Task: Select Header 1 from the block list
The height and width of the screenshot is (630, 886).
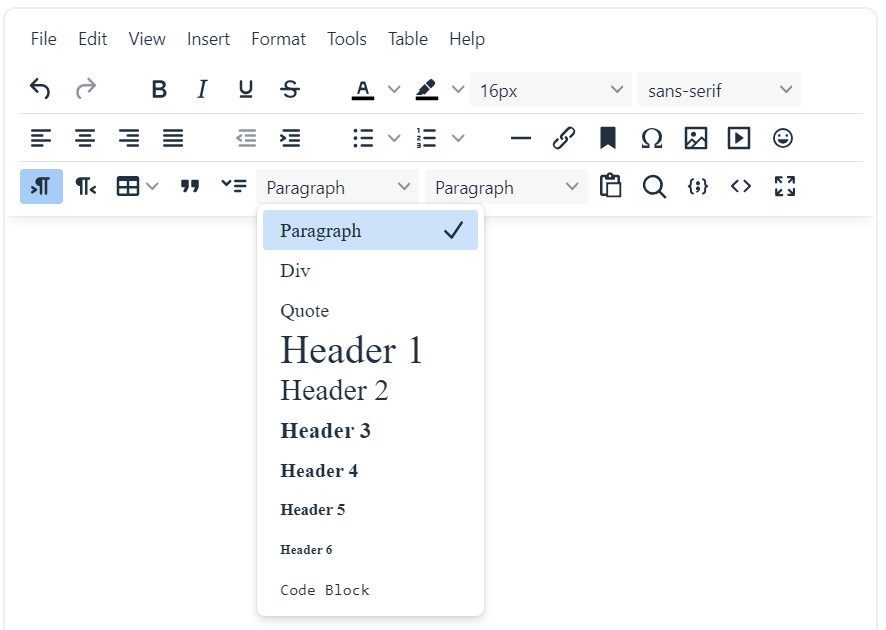Action: [352, 351]
